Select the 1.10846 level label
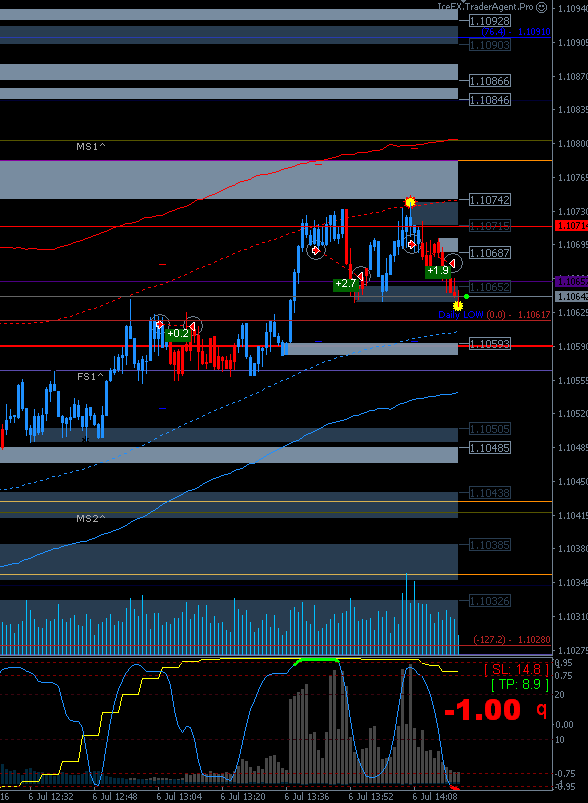The image size is (588, 803). click(490, 100)
